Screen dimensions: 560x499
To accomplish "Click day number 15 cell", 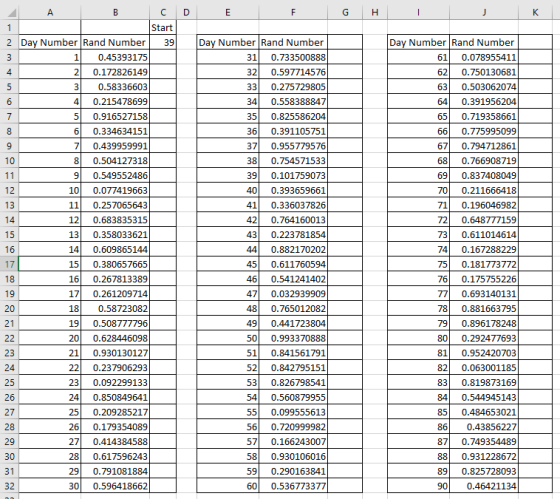I will (x=50, y=264).
